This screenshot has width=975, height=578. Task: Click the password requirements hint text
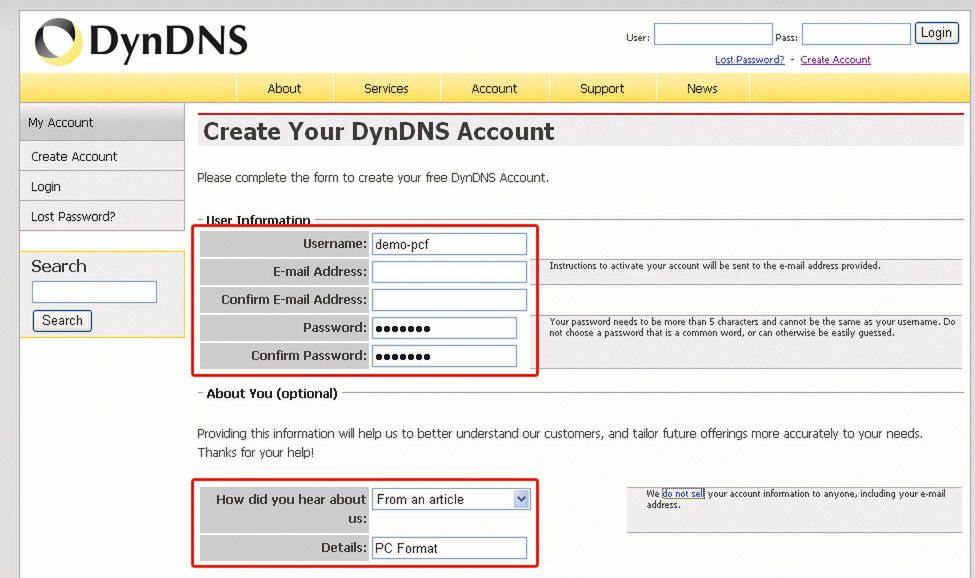[752, 327]
